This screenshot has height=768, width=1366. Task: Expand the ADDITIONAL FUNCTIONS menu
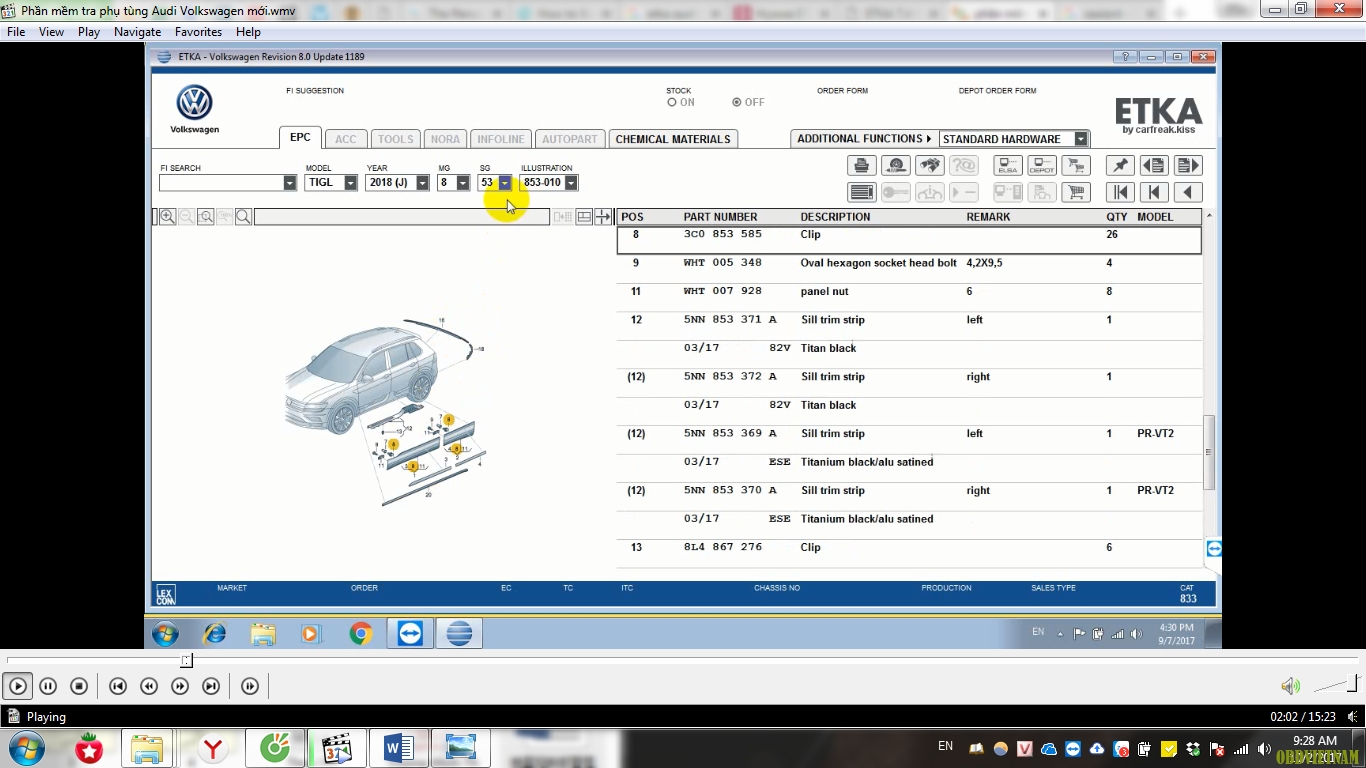point(864,139)
